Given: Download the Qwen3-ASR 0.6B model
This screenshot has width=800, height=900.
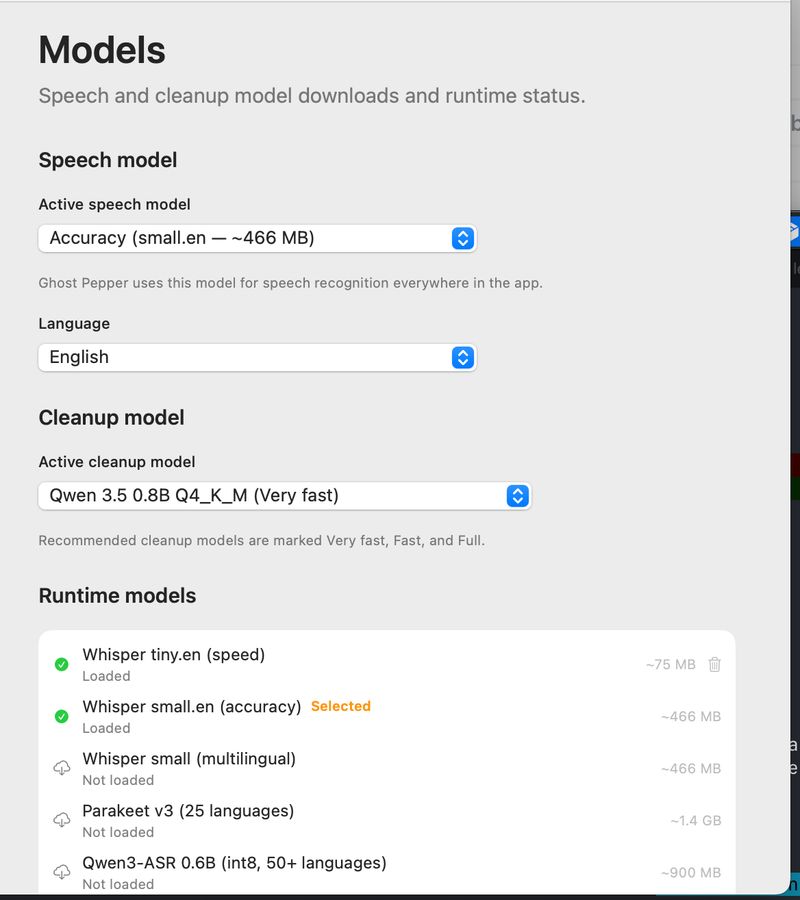Looking at the screenshot, I should (62, 872).
